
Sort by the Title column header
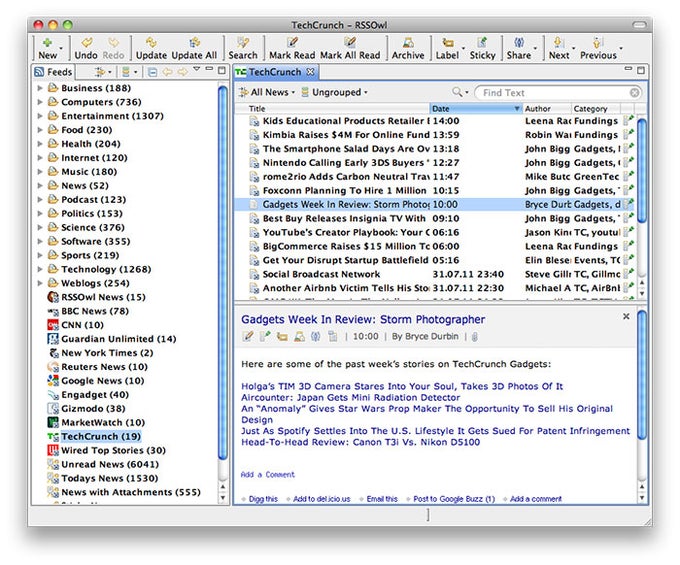pos(332,108)
